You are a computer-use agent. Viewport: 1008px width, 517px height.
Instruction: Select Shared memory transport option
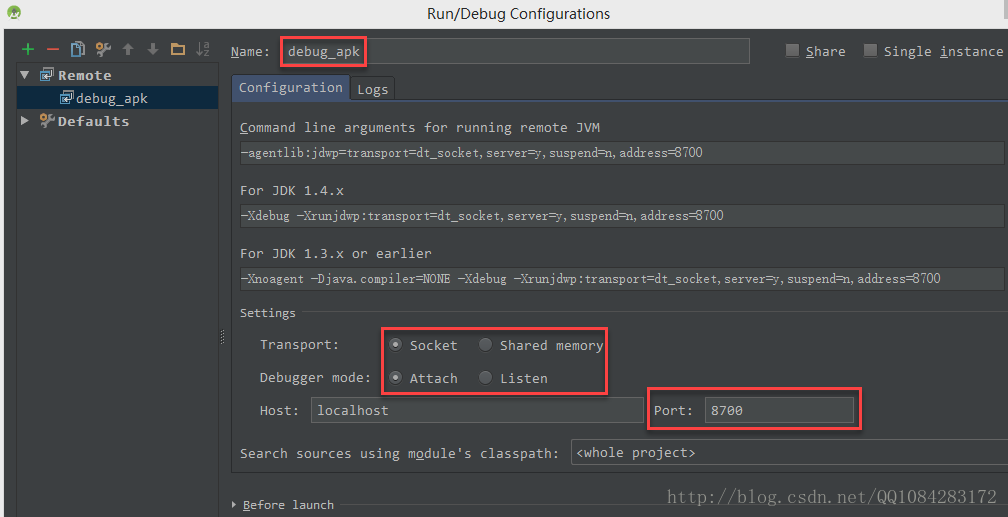(485, 345)
